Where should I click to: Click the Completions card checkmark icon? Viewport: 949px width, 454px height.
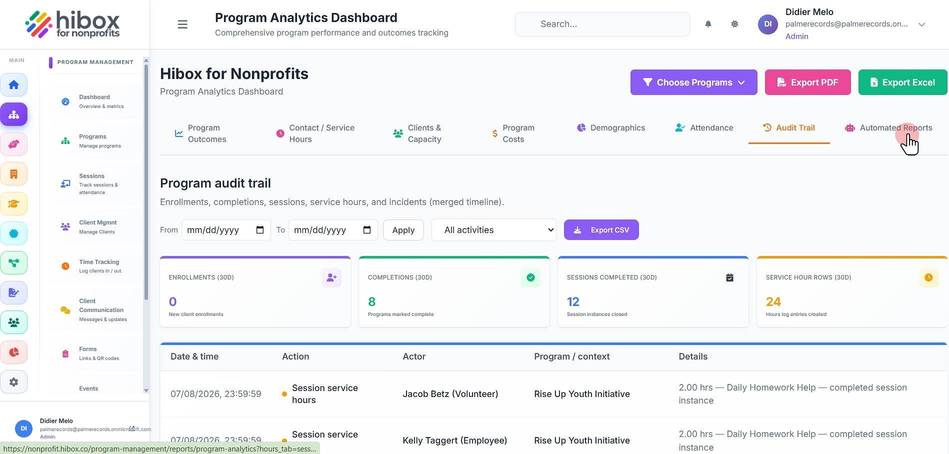click(x=530, y=278)
